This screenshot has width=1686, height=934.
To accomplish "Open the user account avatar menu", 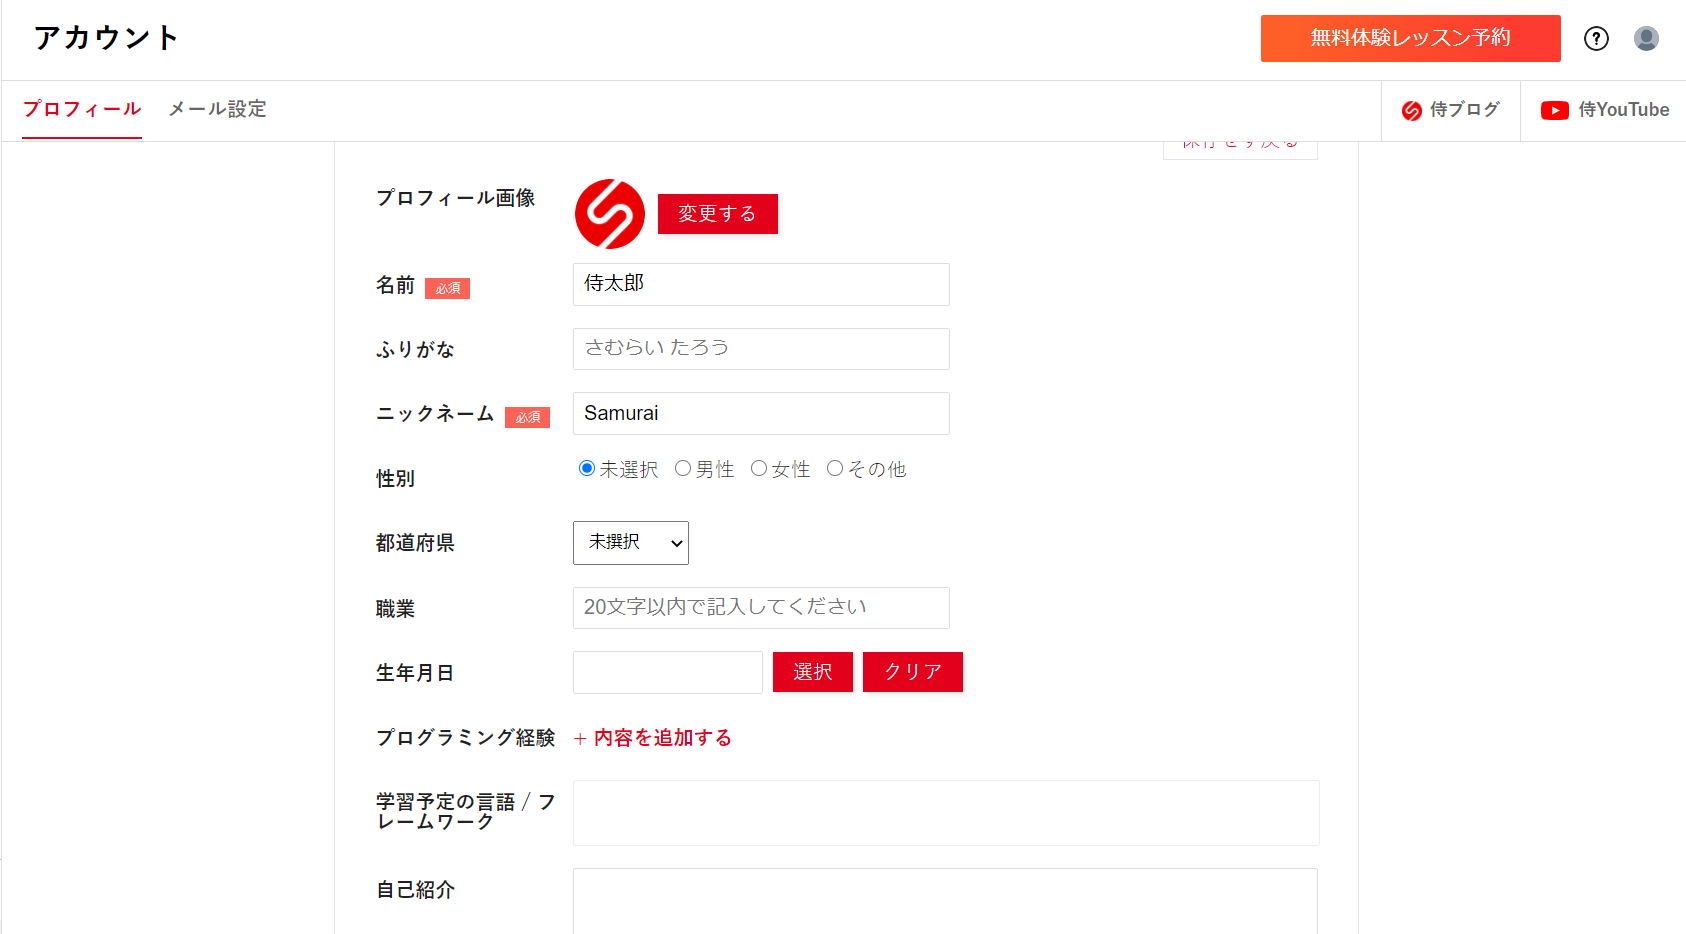I will [1646, 38].
